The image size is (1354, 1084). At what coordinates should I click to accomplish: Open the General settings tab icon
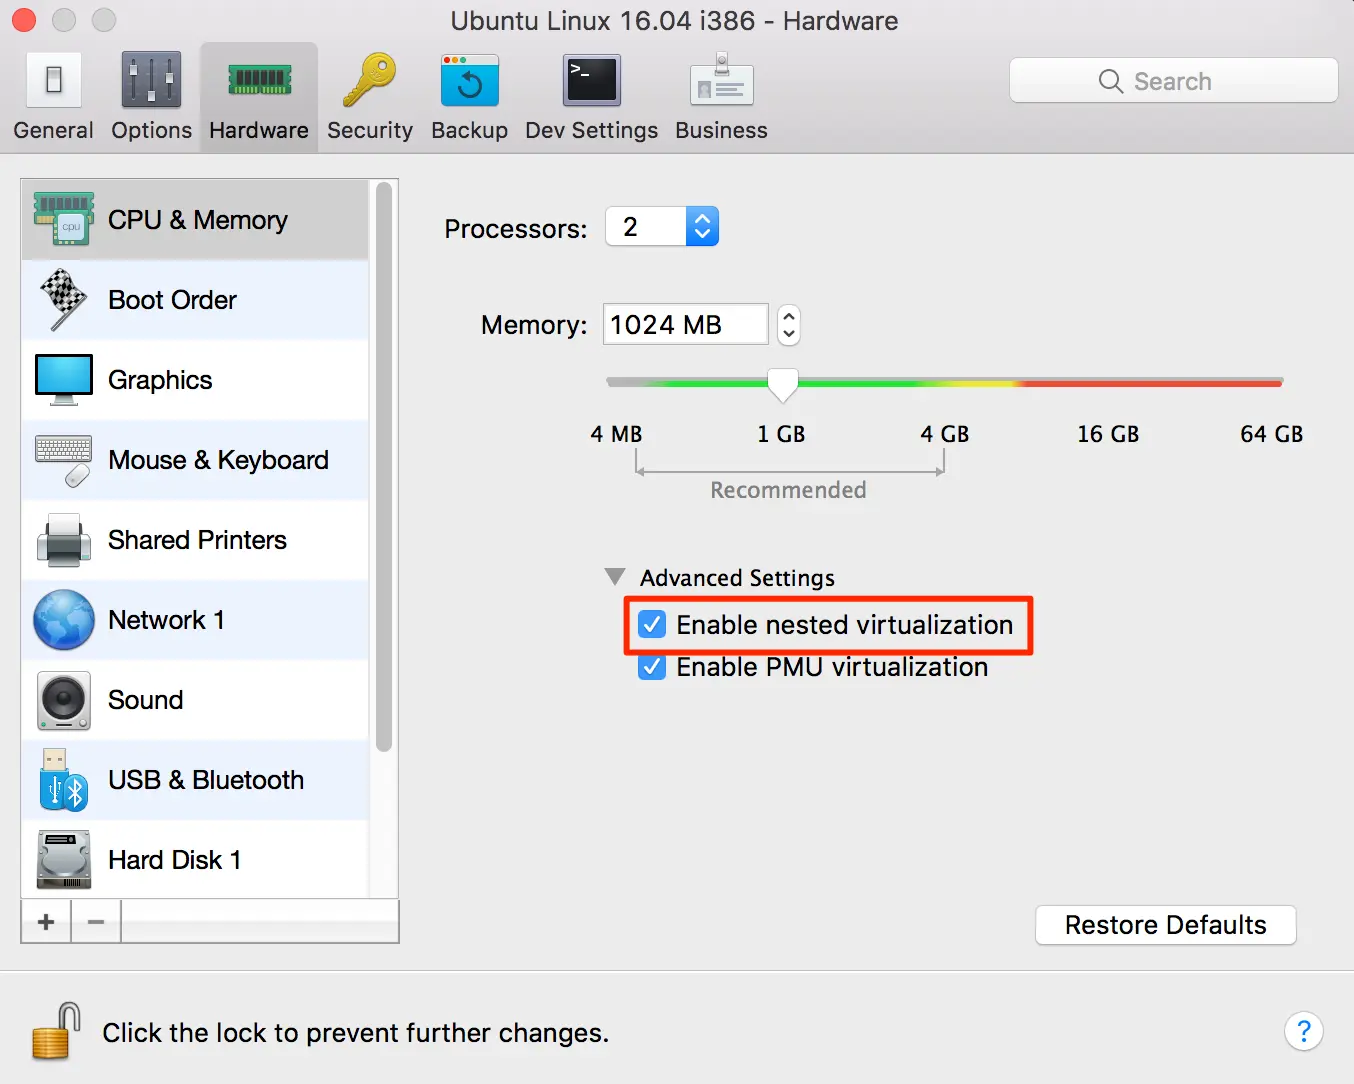point(54,79)
